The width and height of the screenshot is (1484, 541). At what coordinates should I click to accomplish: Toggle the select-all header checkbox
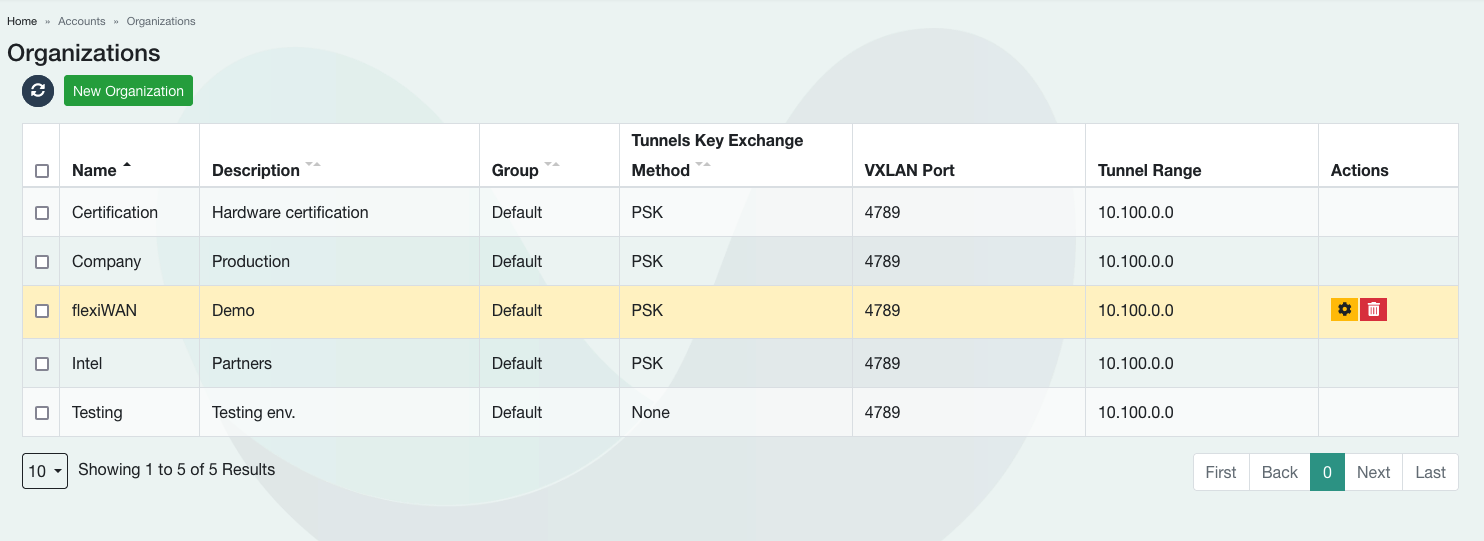click(42, 171)
